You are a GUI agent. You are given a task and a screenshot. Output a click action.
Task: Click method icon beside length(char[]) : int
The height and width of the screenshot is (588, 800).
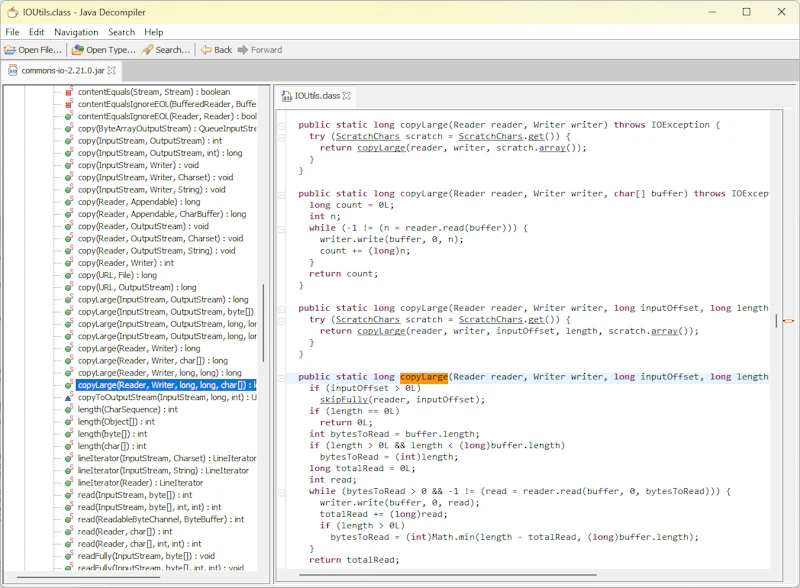click(x=69, y=446)
